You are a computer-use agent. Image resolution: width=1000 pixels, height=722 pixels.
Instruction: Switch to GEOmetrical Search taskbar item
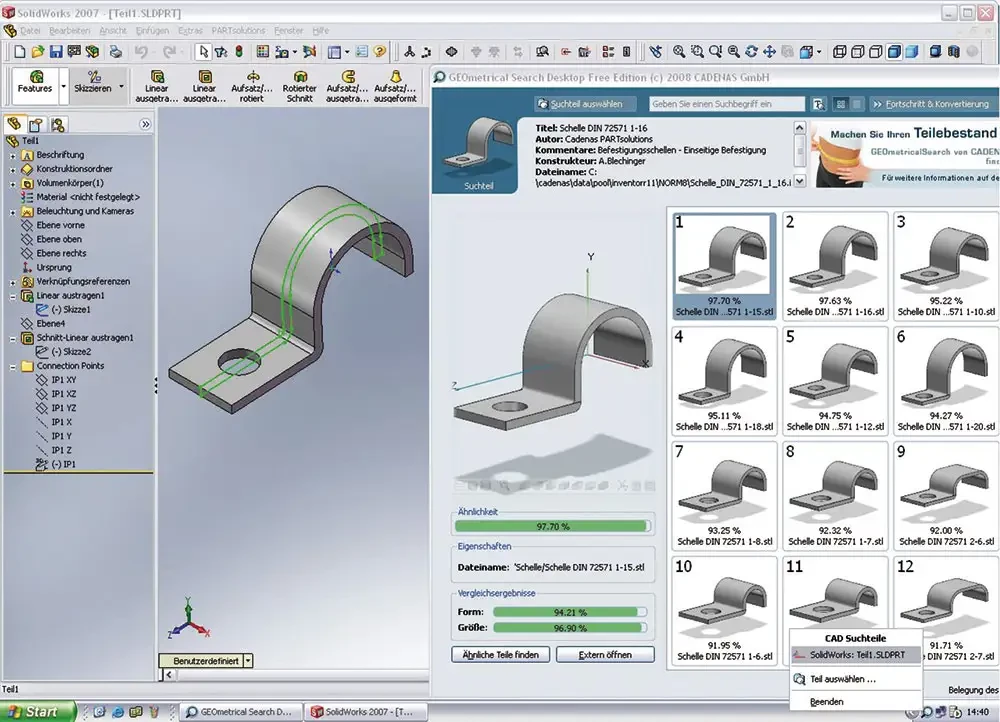click(x=240, y=712)
